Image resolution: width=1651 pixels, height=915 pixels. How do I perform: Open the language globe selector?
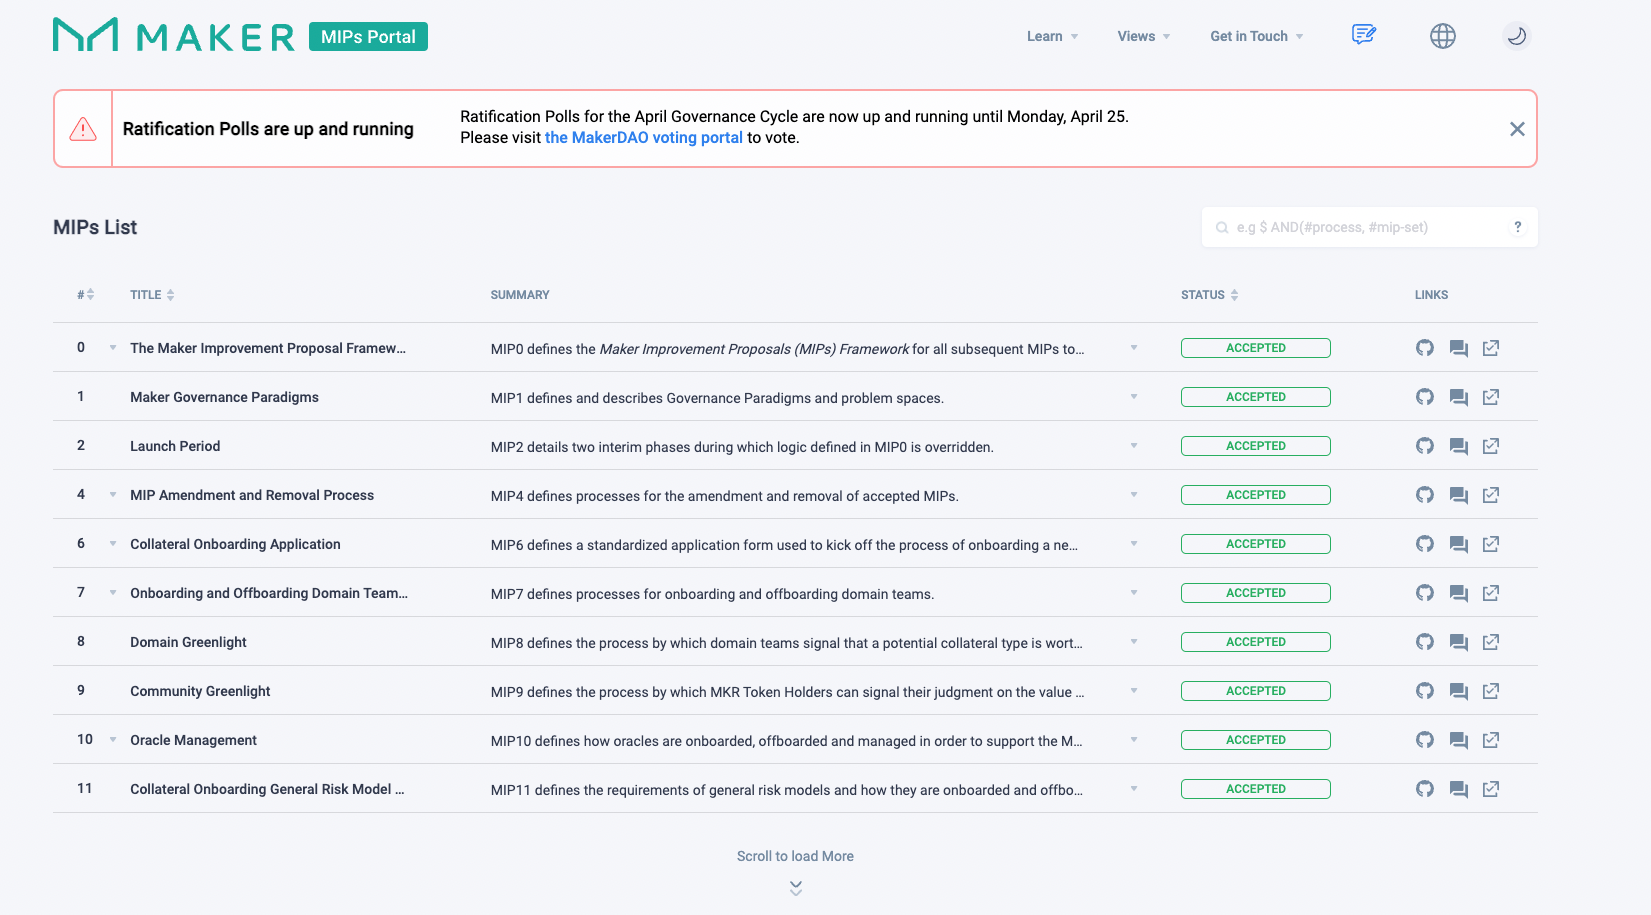(x=1443, y=36)
